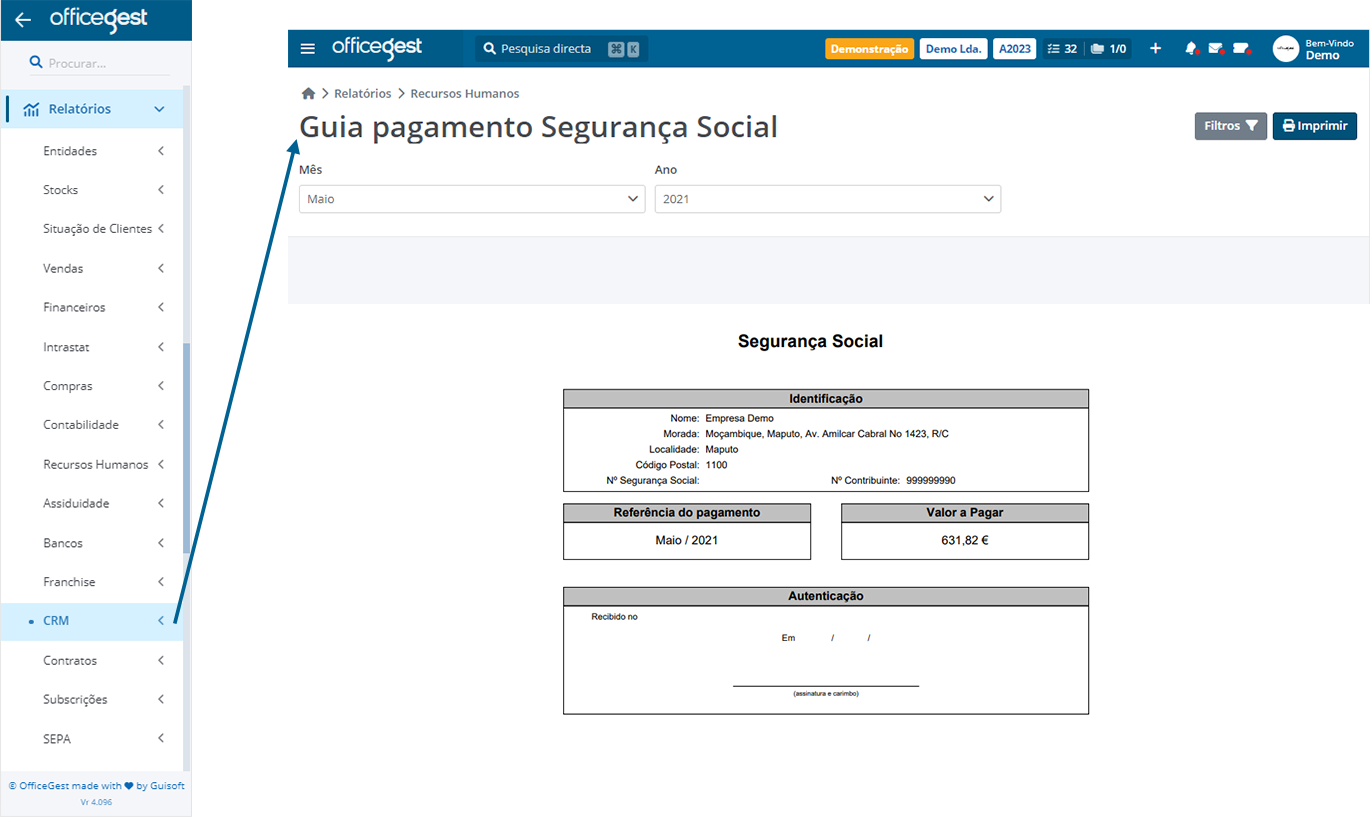Click the Guisoft footer link
Image resolution: width=1370 pixels, height=817 pixels.
[x=168, y=786]
